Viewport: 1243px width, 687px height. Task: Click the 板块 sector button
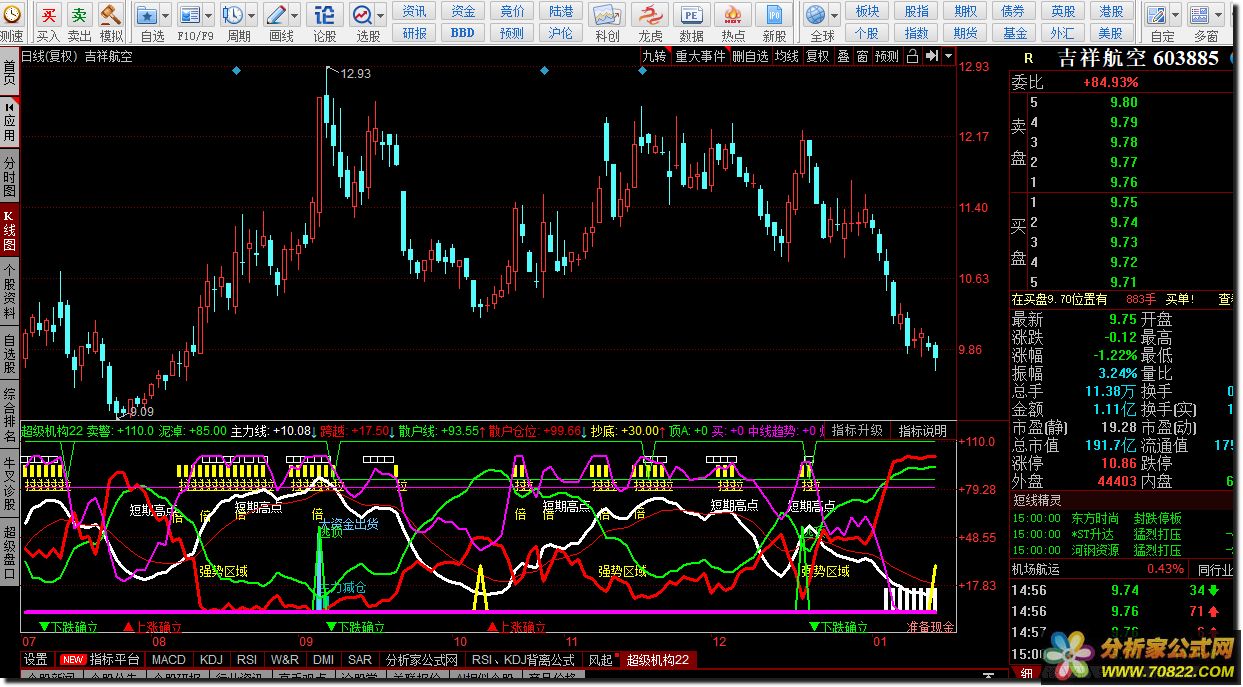click(x=868, y=11)
